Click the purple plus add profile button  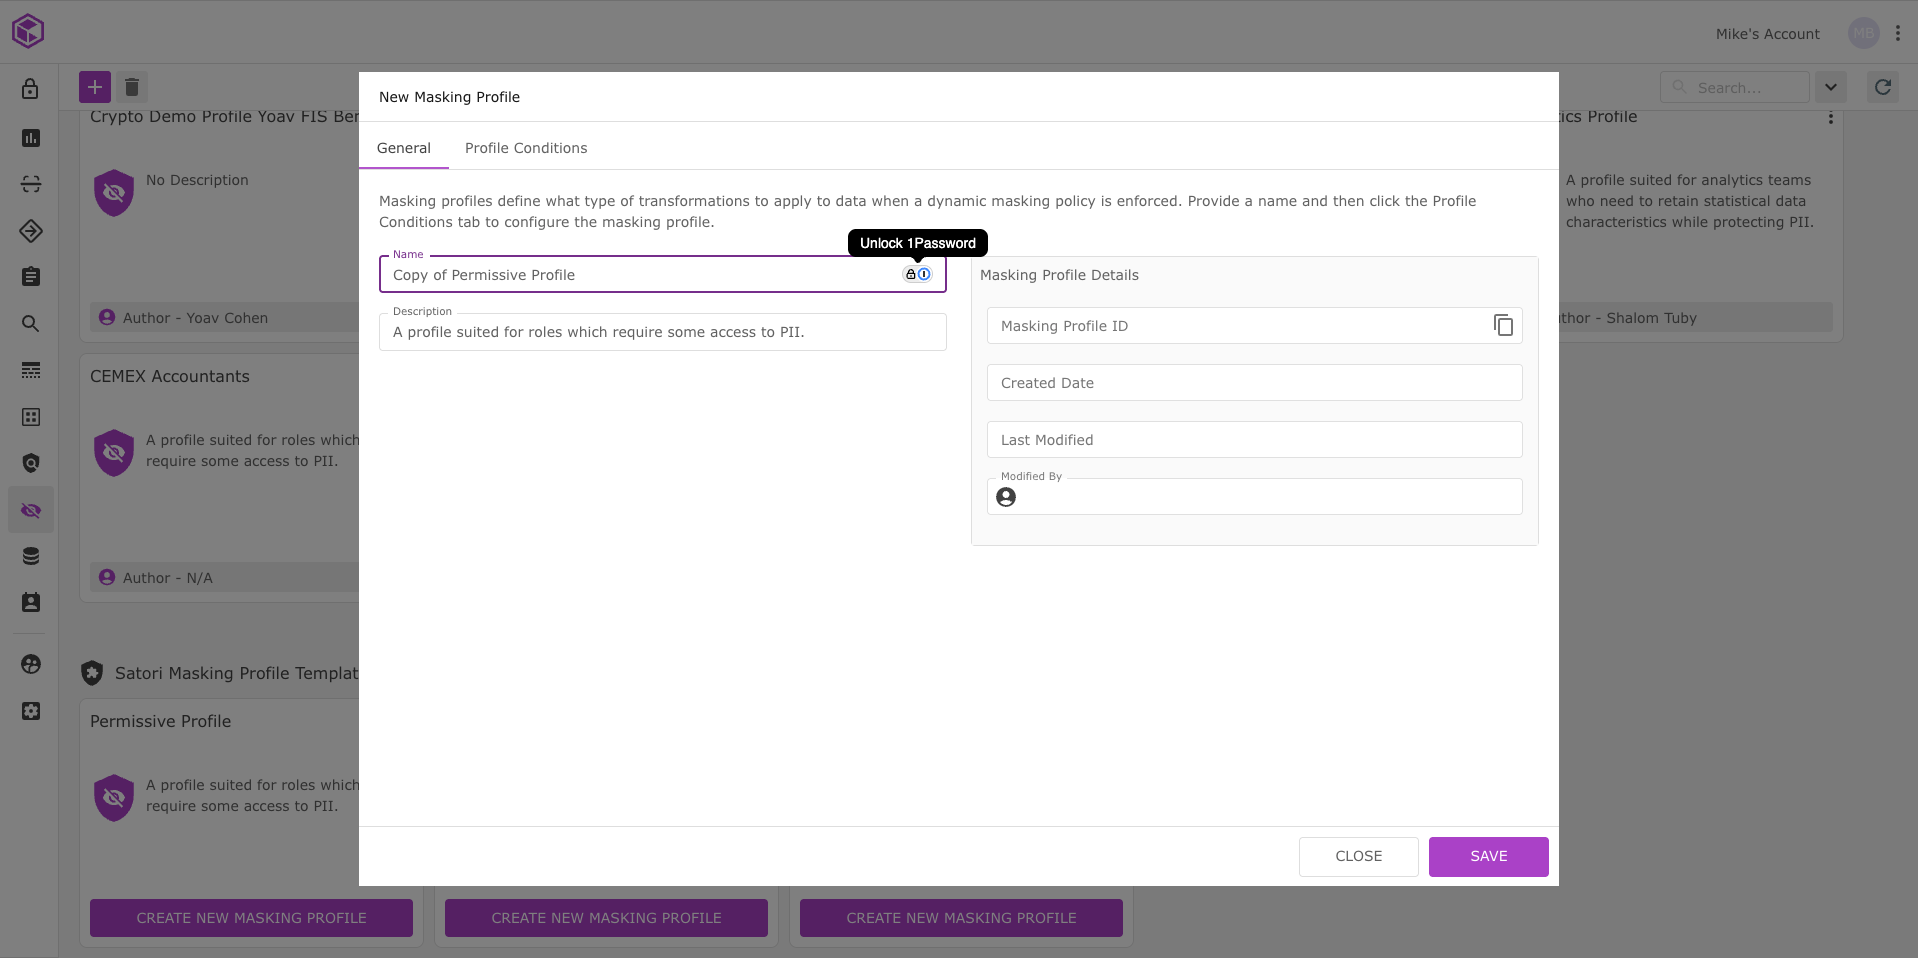pyautogui.click(x=95, y=87)
